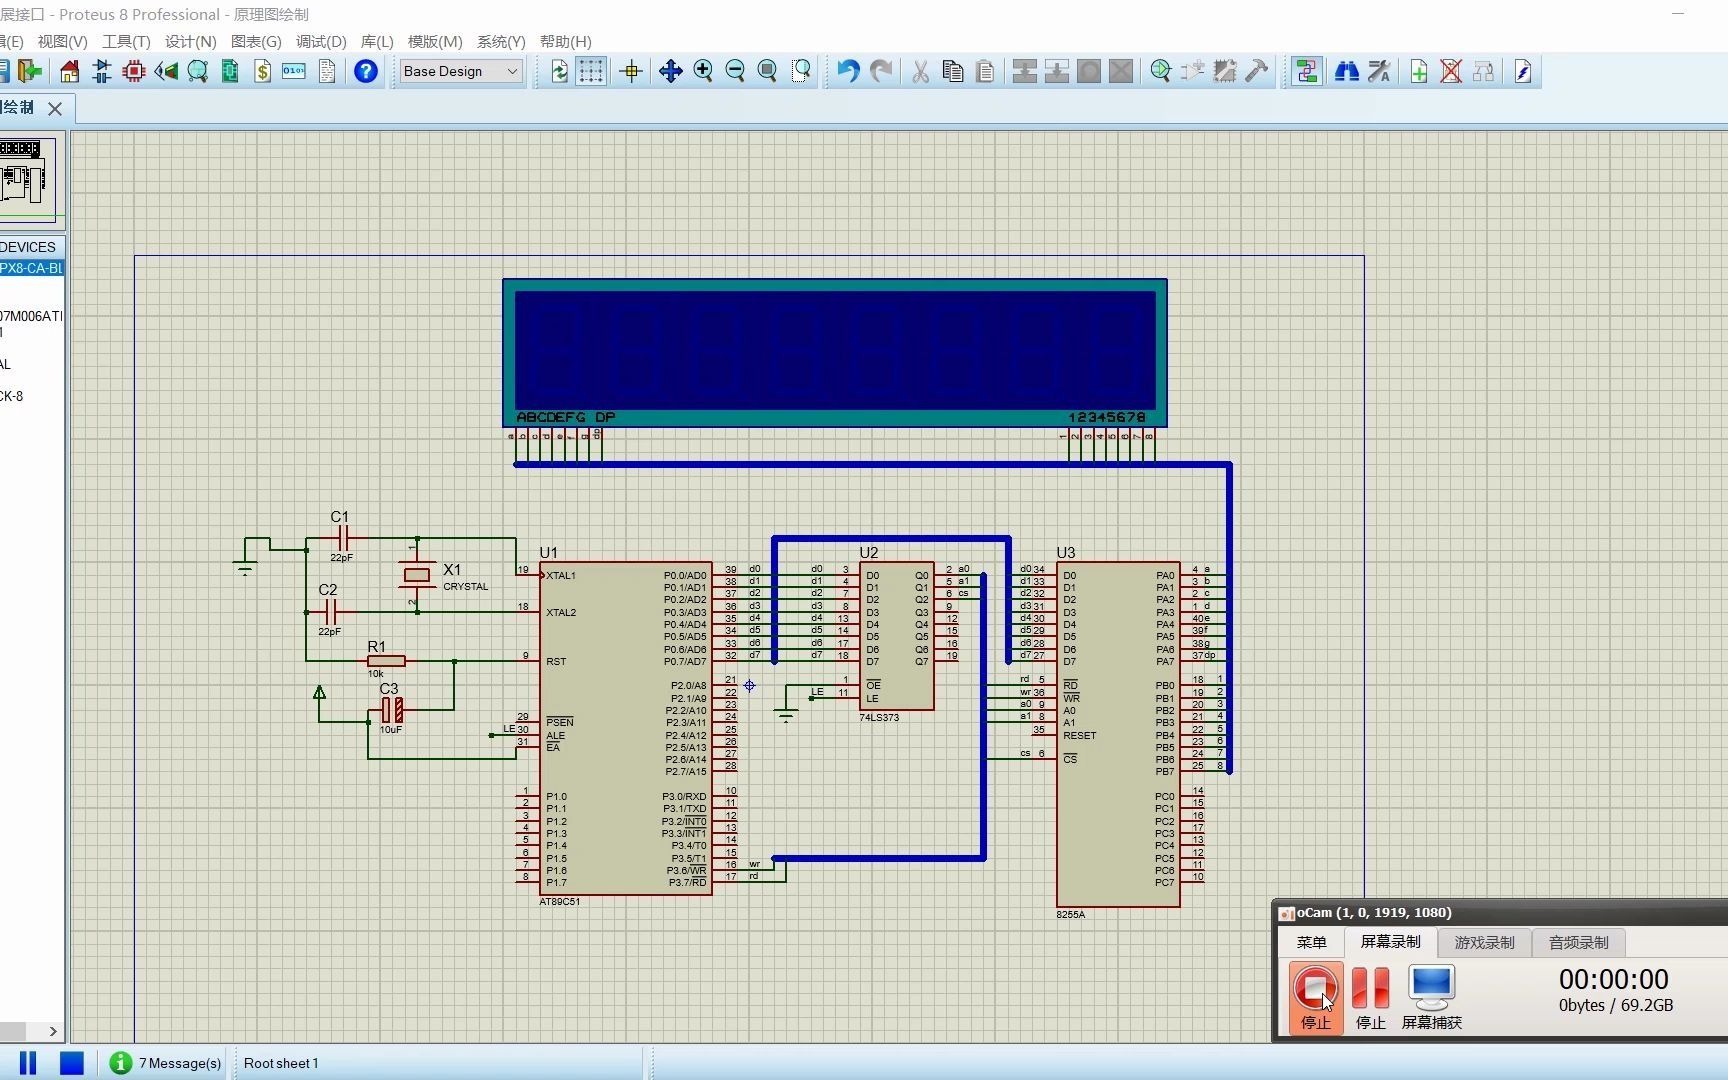The width and height of the screenshot is (1728, 1080).
Task: Open the 设计(N) design menu
Action: 190,41
